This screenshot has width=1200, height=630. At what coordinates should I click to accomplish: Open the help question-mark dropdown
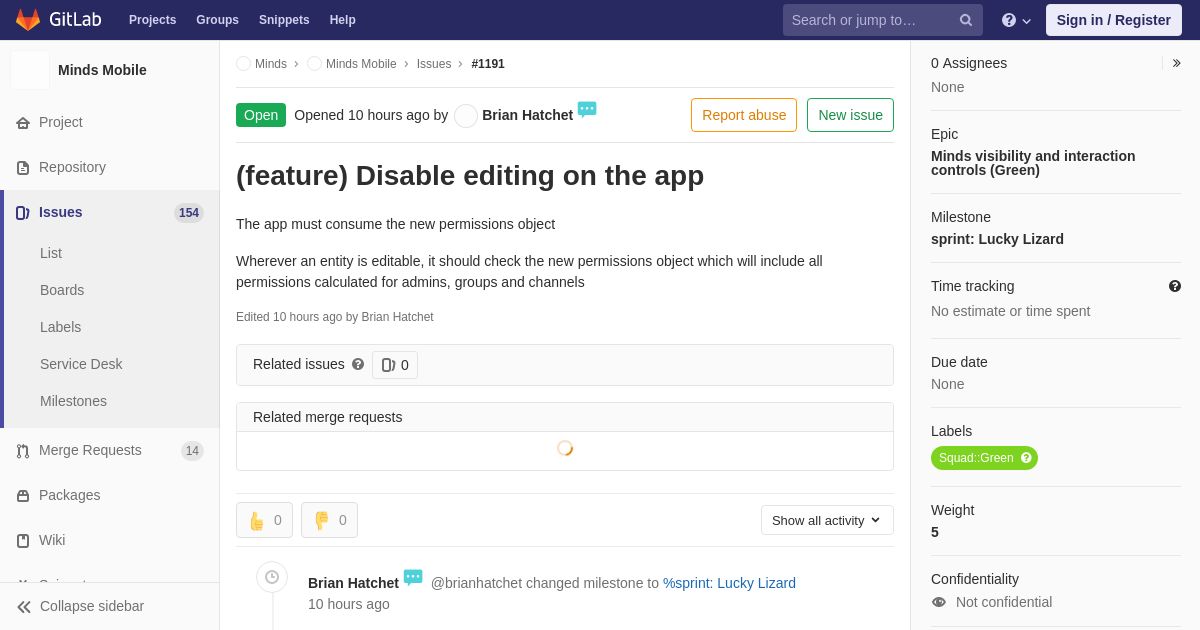click(1016, 20)
